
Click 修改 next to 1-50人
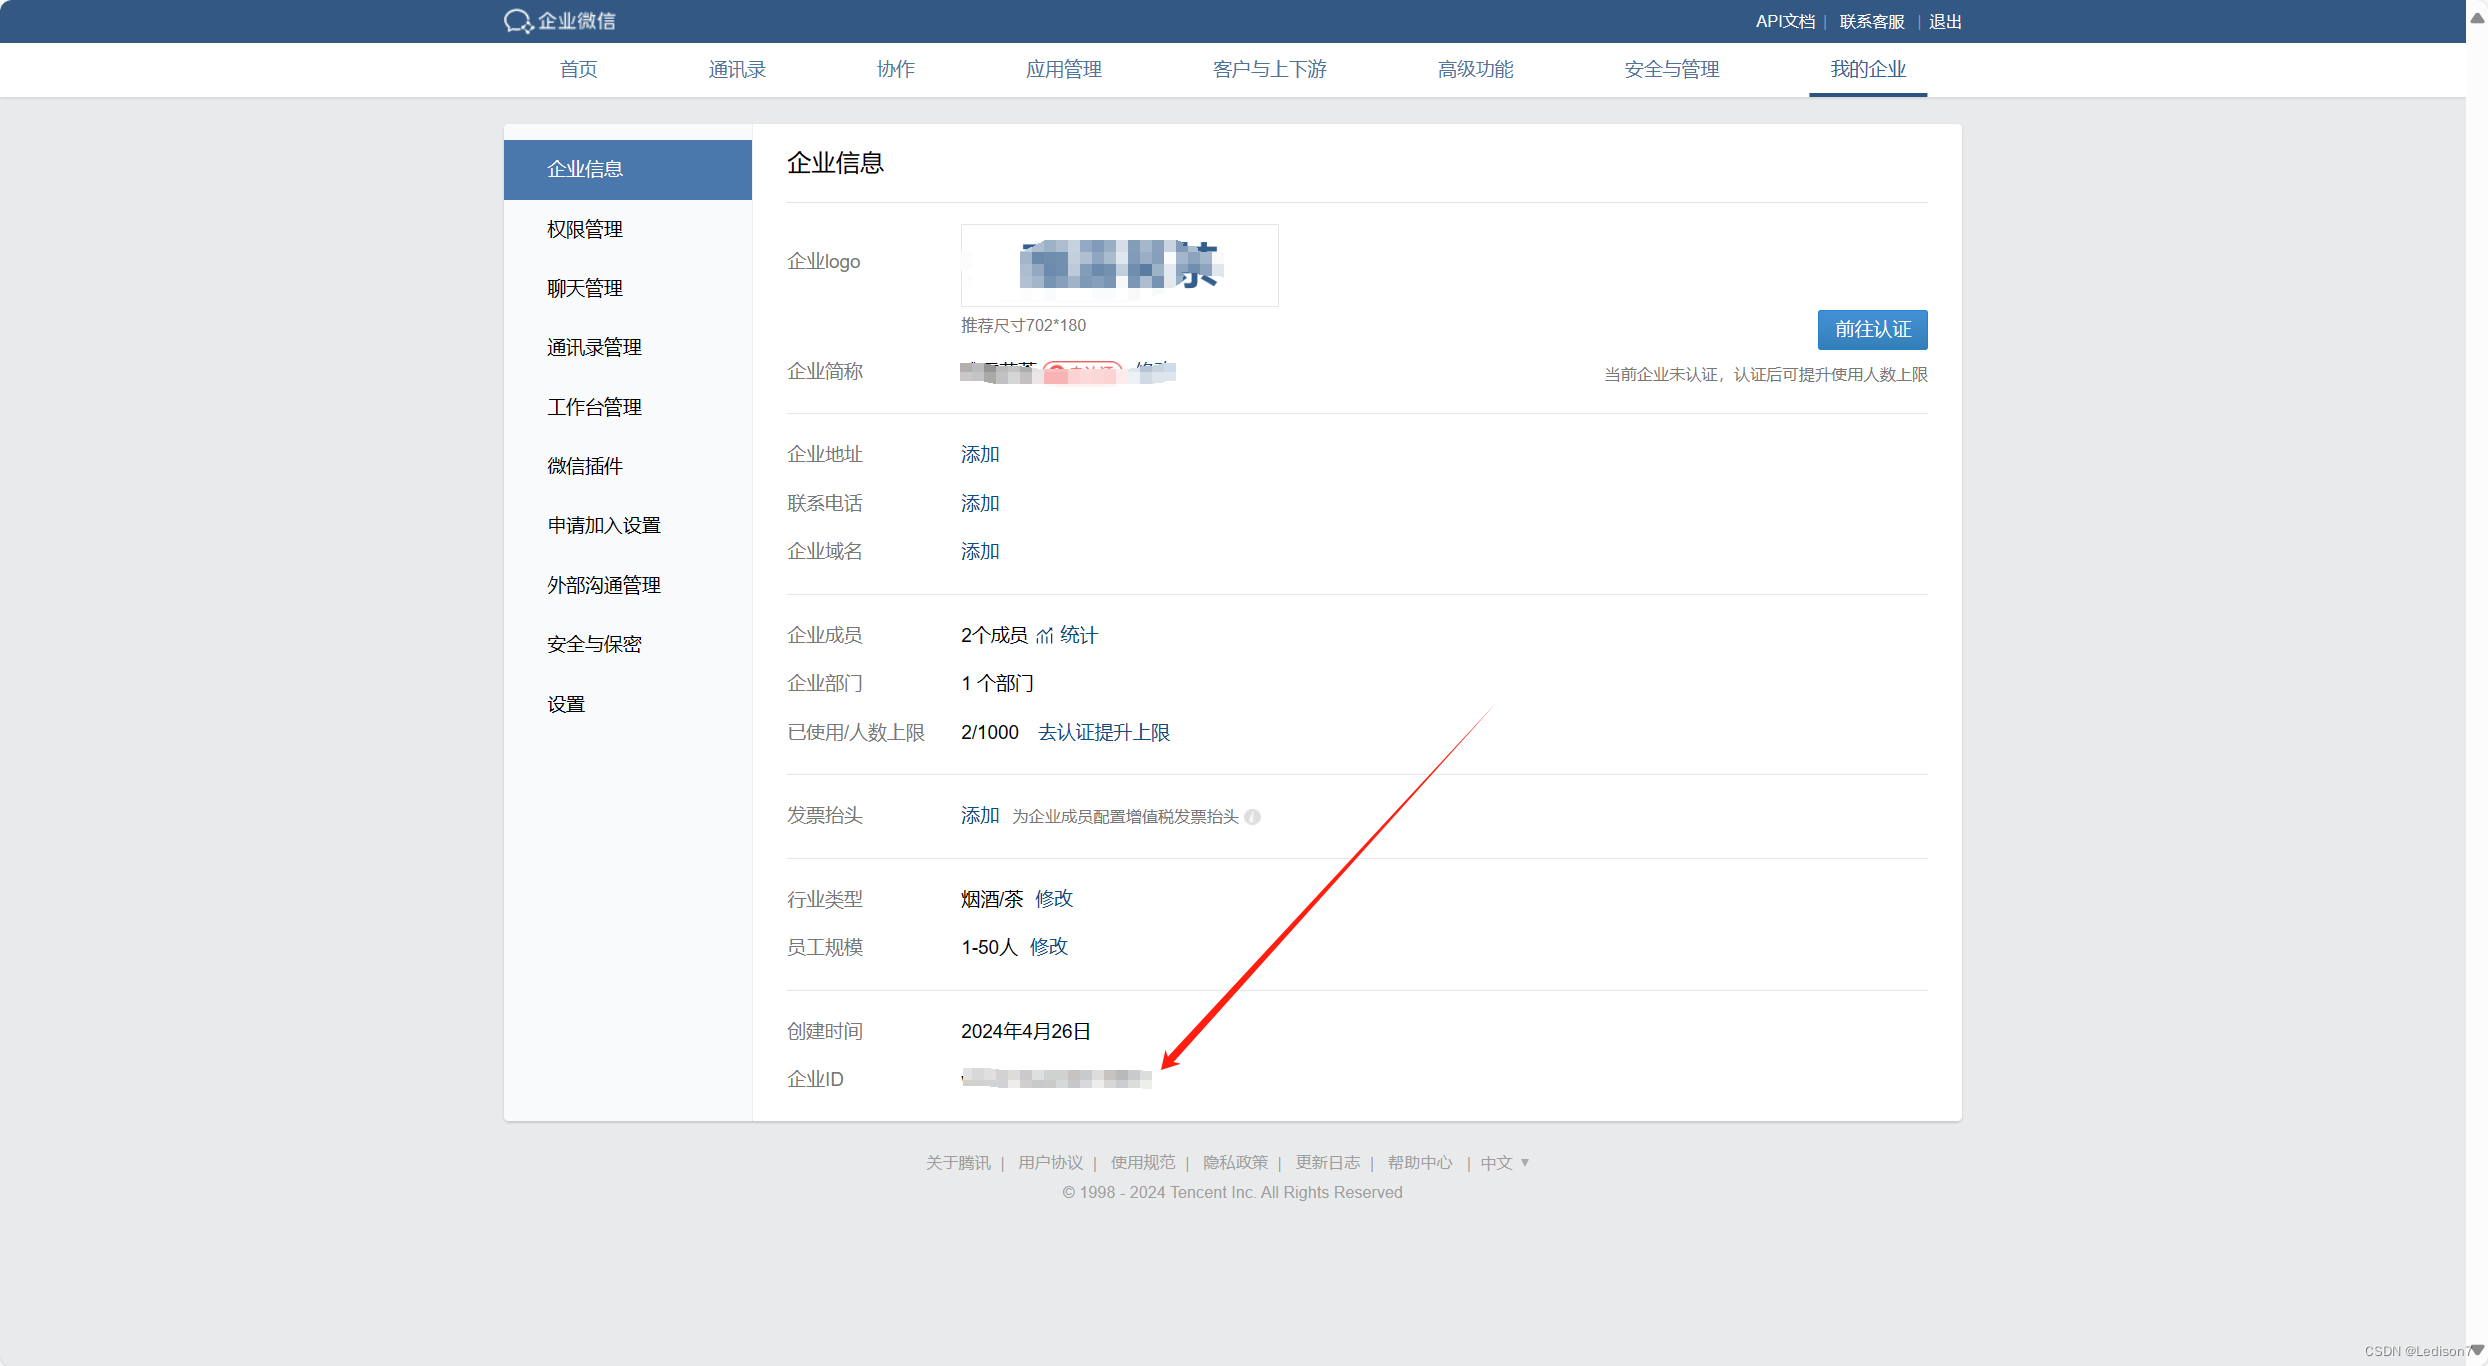coord(1049,947)
